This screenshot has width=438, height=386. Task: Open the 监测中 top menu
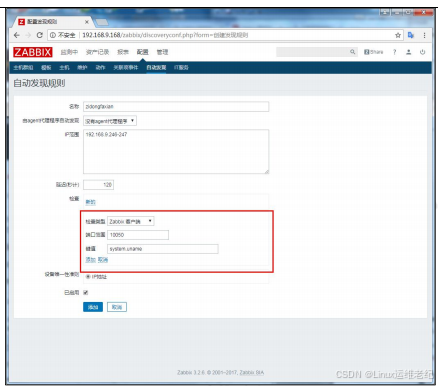69,52
